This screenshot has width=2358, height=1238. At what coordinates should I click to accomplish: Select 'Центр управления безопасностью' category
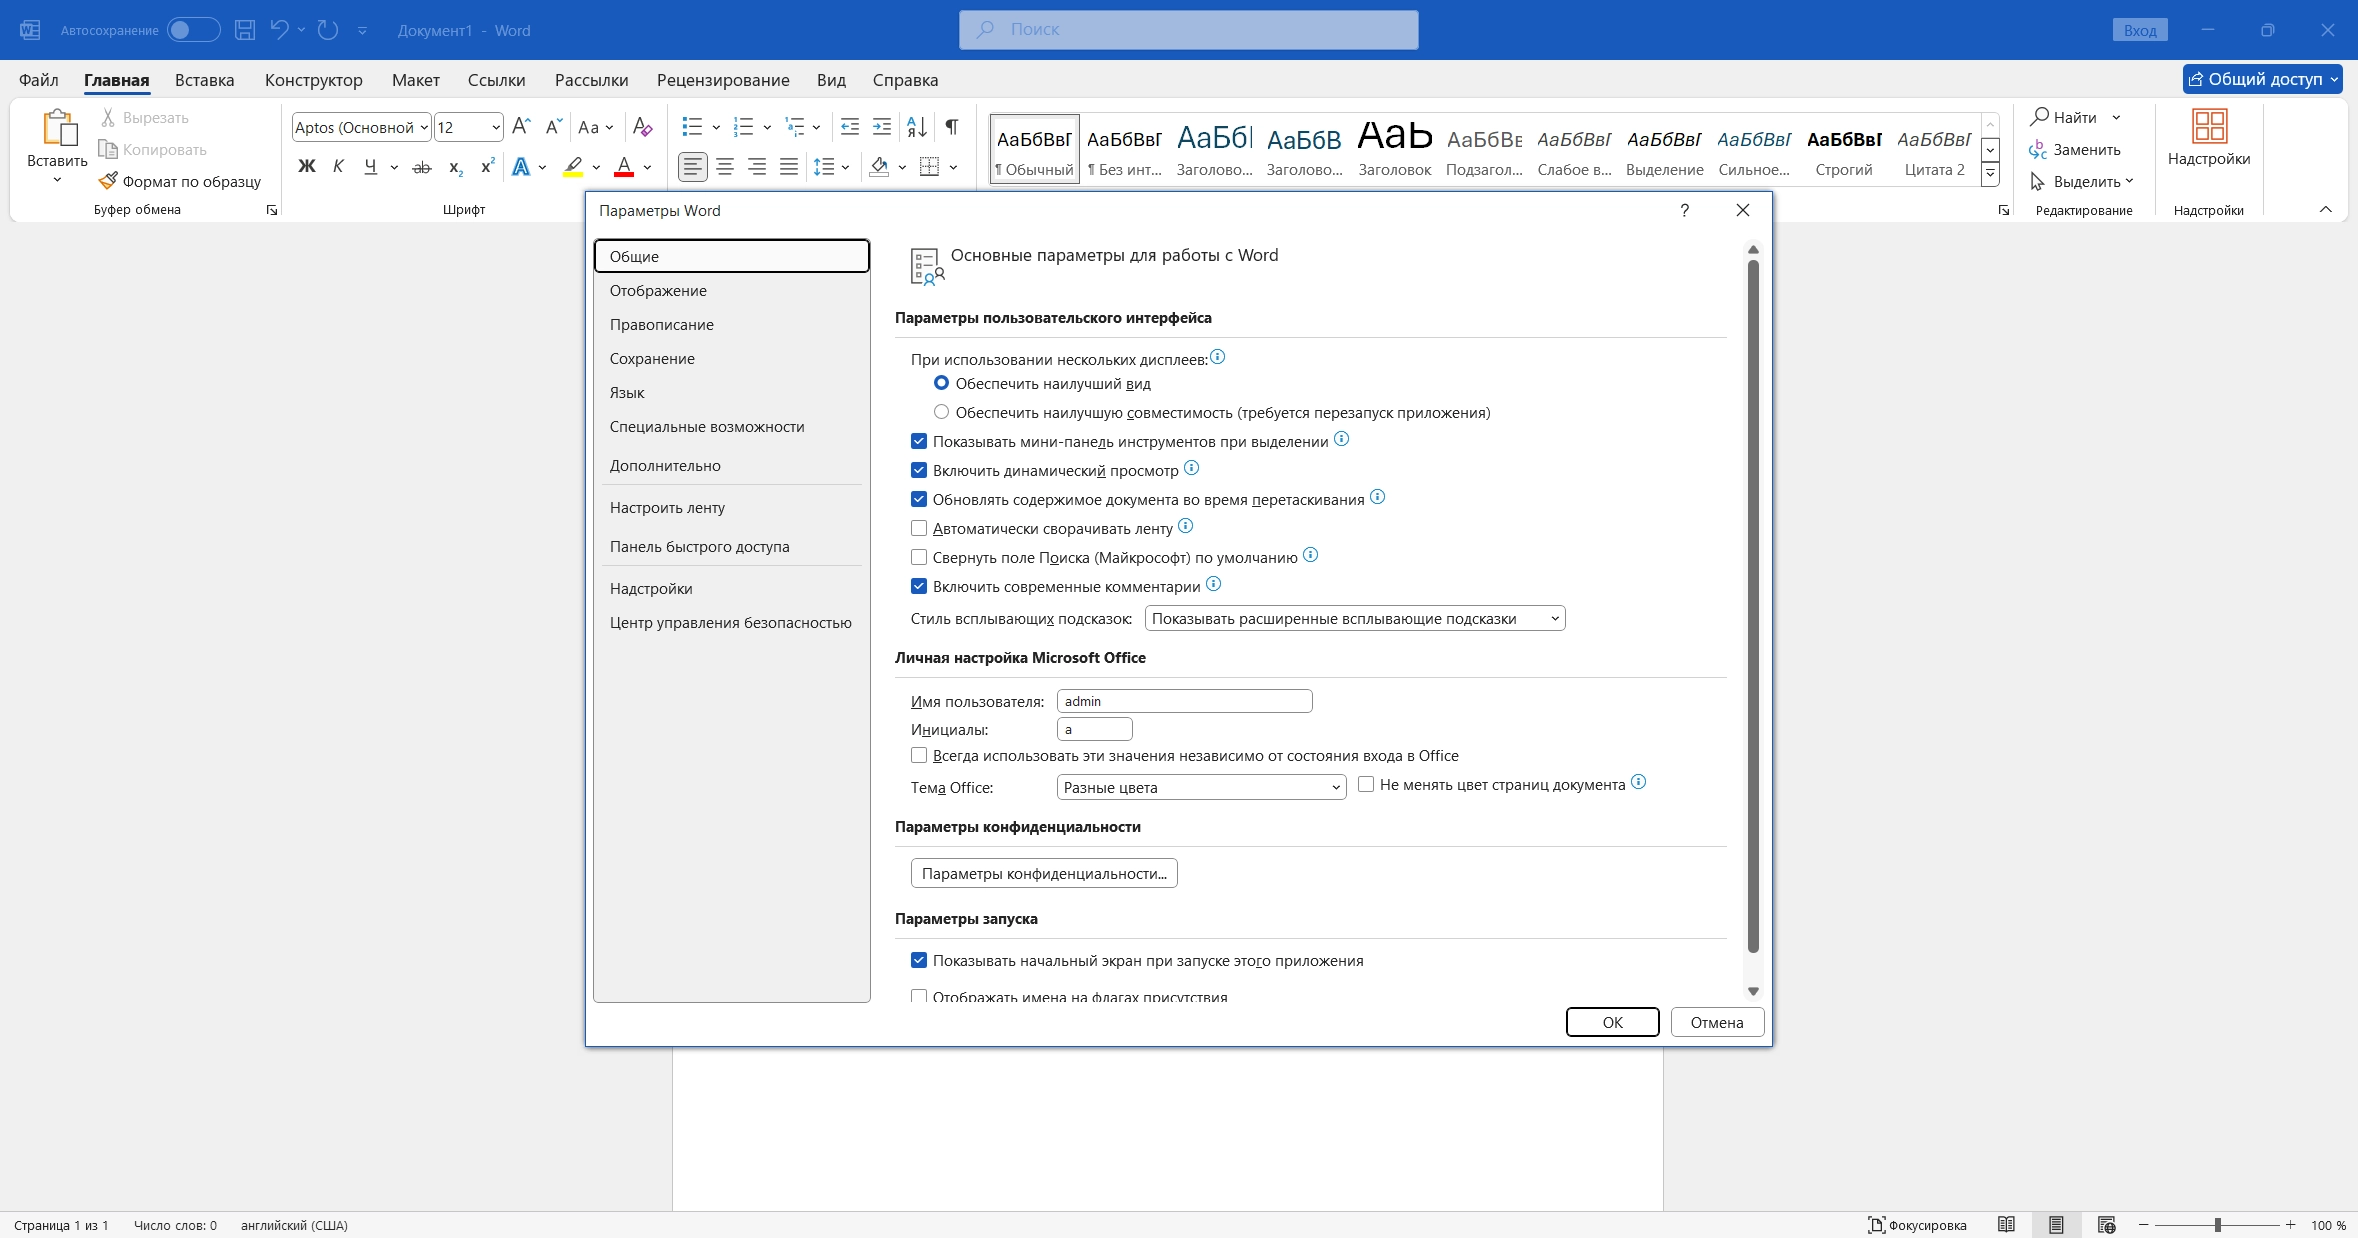731,622
